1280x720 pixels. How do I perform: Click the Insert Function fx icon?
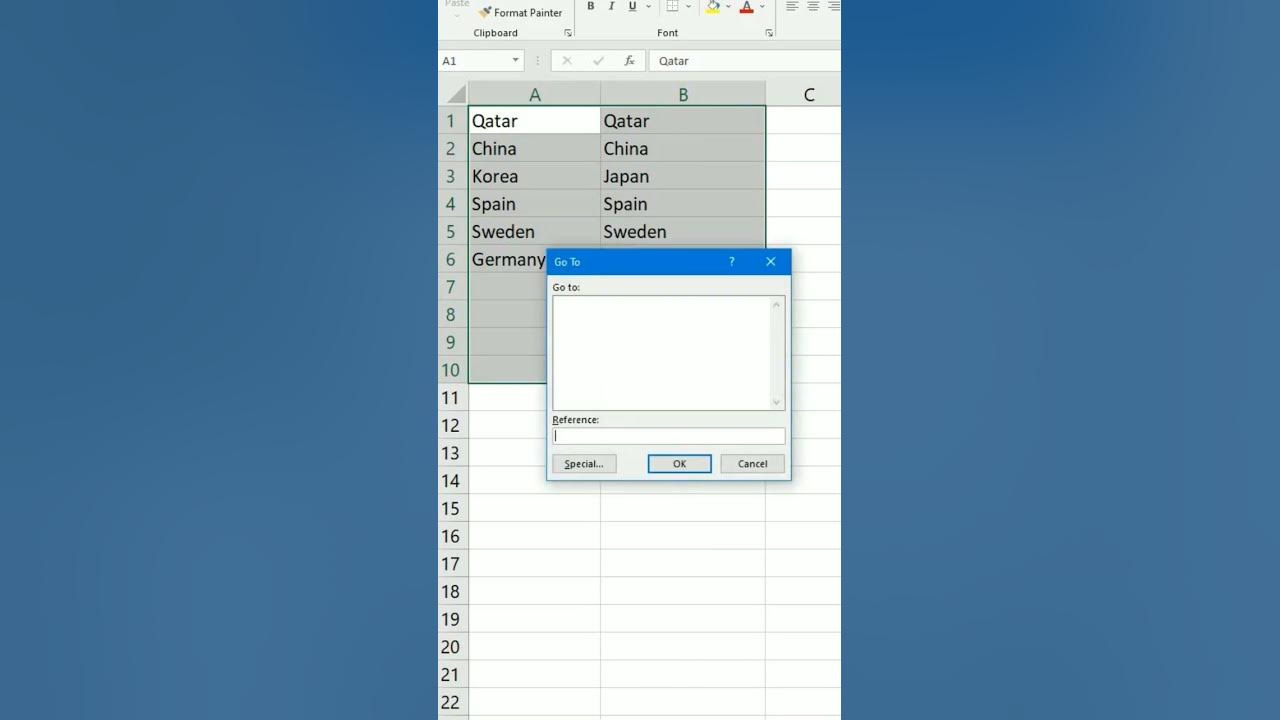(x=629, y=61)
